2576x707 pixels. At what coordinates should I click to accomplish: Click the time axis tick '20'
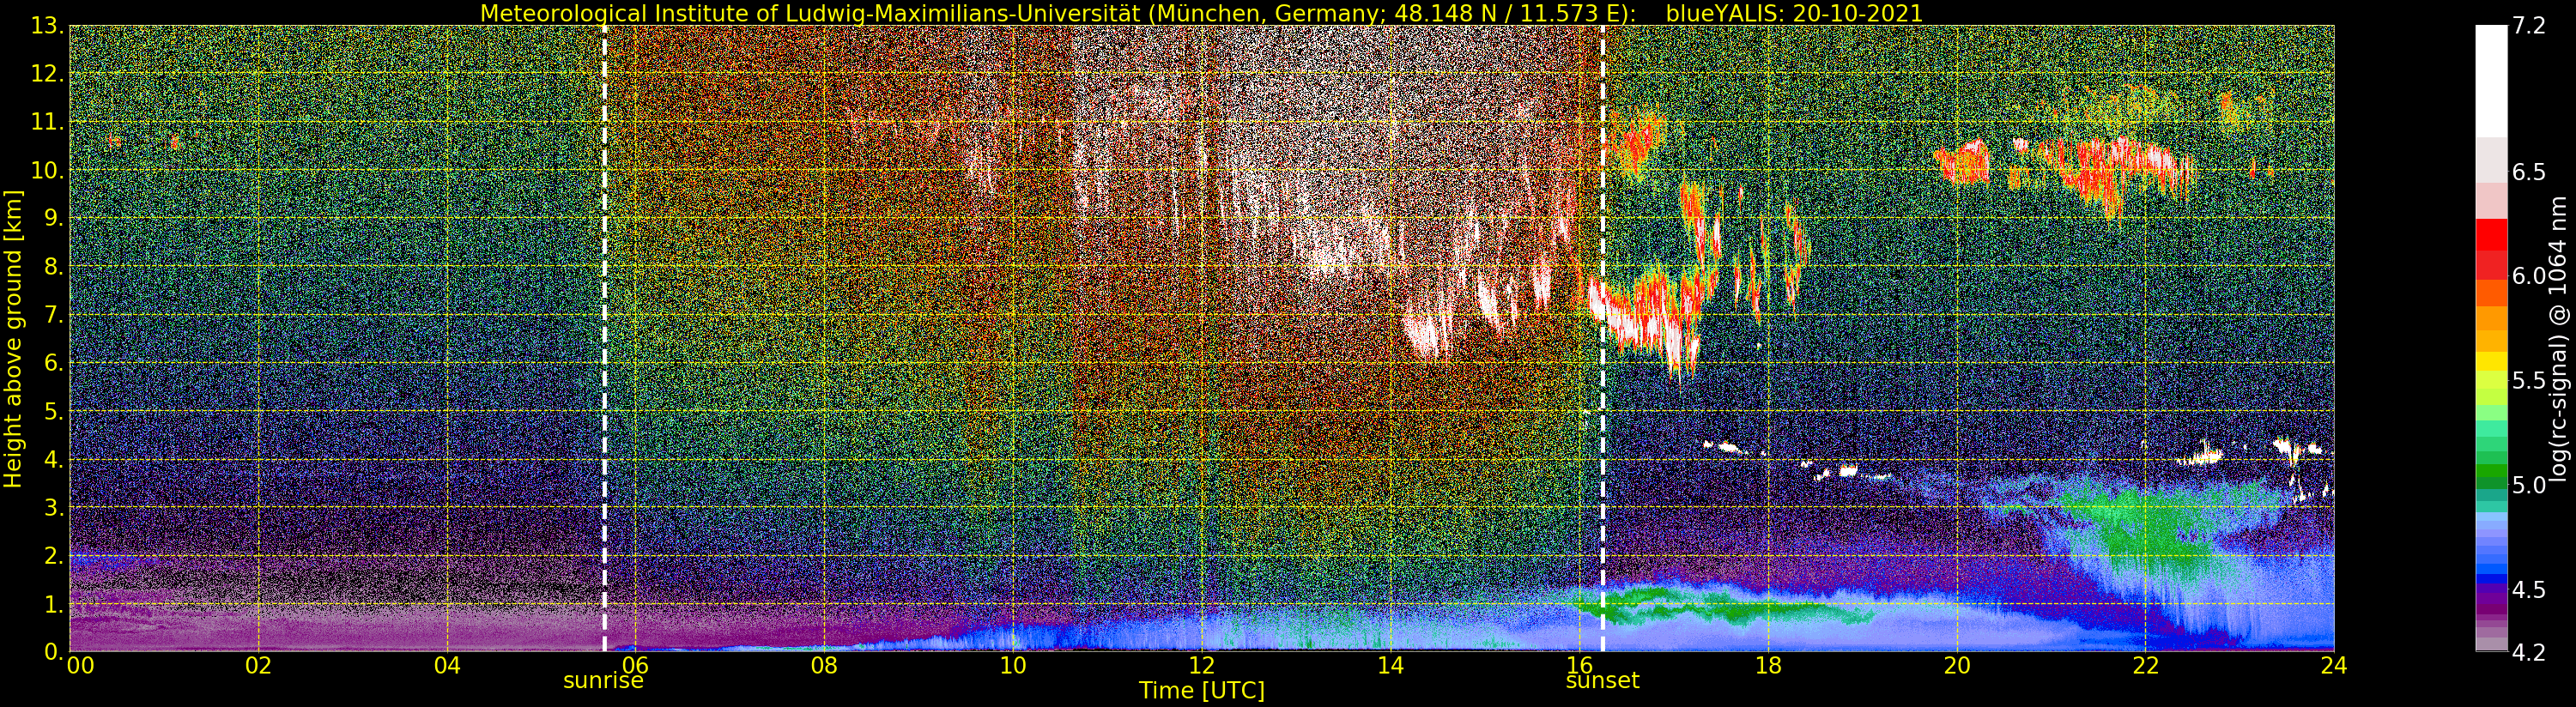pos(1957,666)
